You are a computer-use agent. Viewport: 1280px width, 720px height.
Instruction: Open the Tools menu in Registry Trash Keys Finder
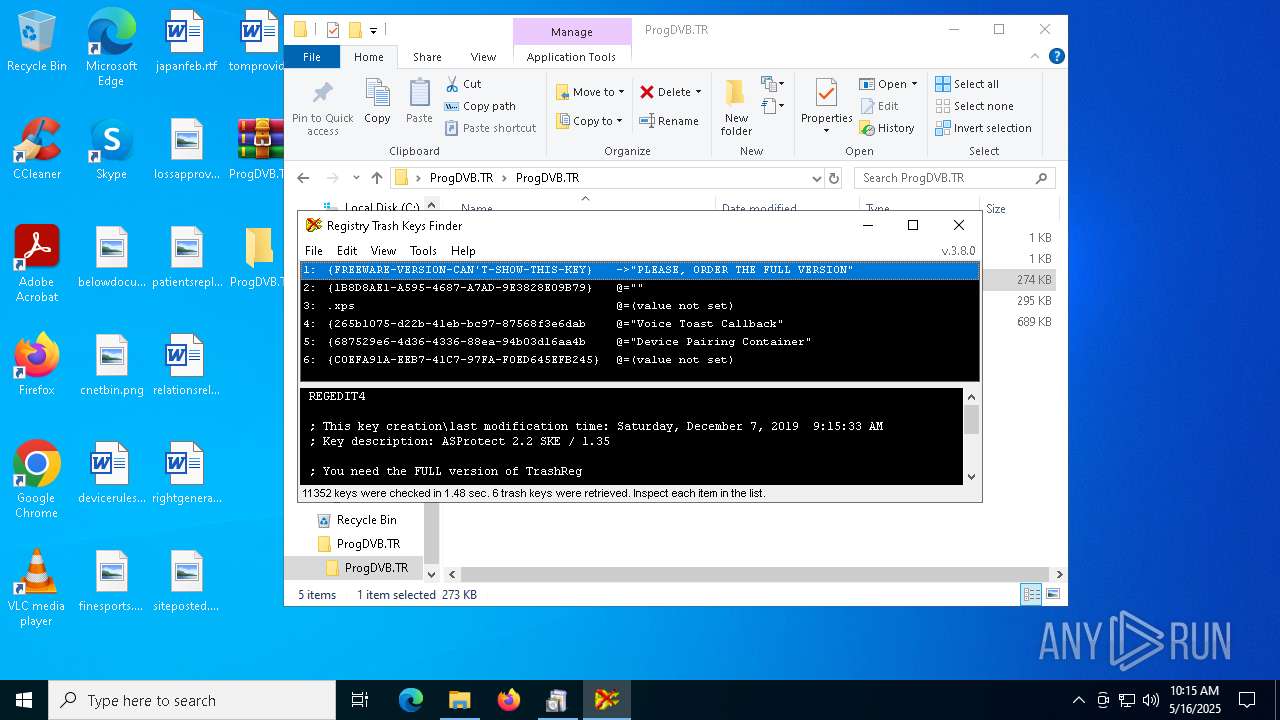423,251
